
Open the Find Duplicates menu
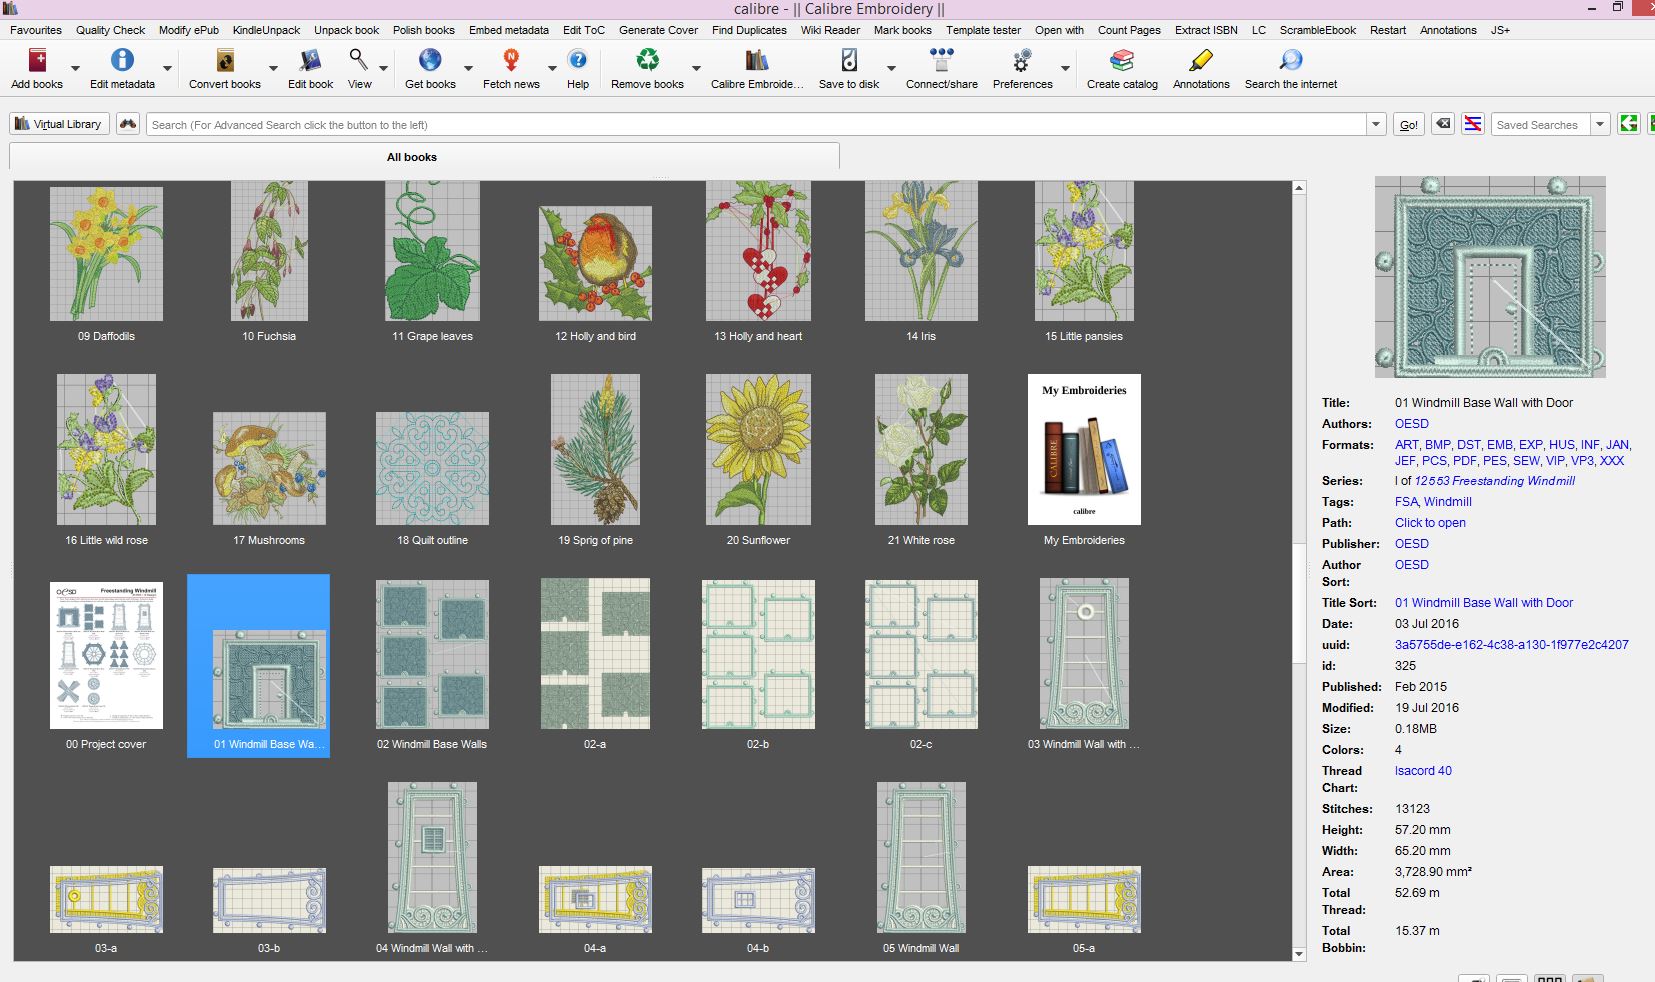click(x=749, y=30)
